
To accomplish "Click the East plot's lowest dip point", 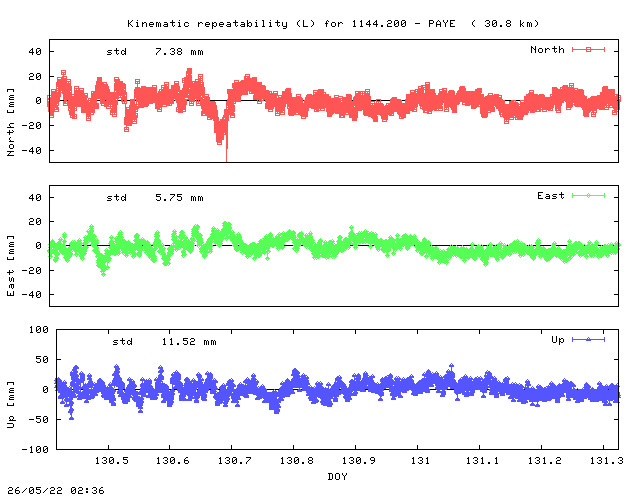I will tap(103, 274).
